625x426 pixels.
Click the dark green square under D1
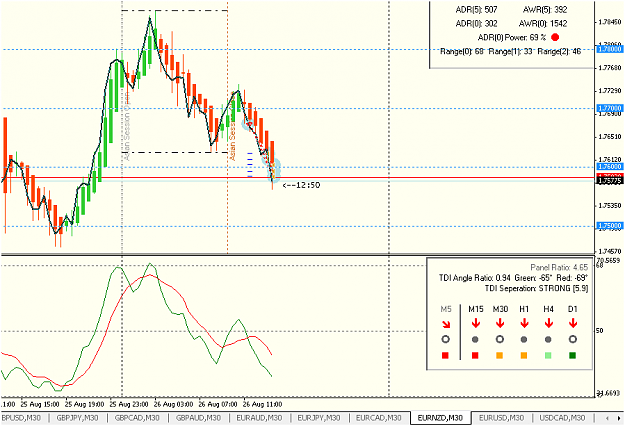tap(573, 355)
